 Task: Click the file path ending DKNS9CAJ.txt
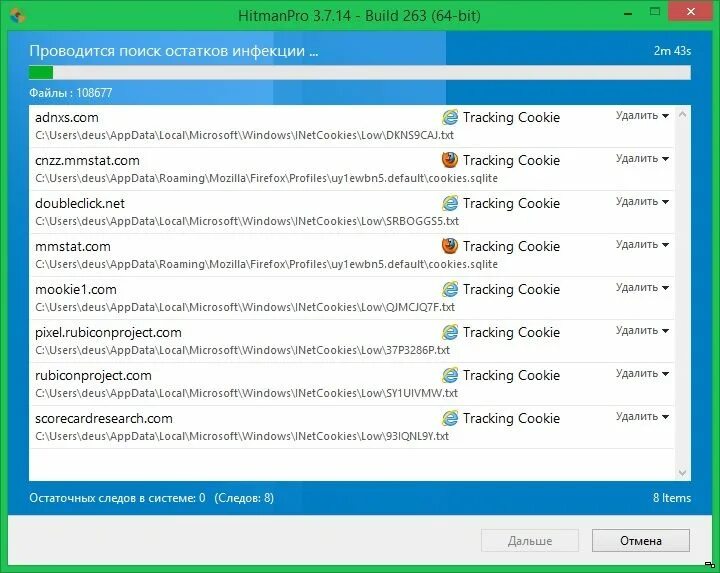[244, 135]
